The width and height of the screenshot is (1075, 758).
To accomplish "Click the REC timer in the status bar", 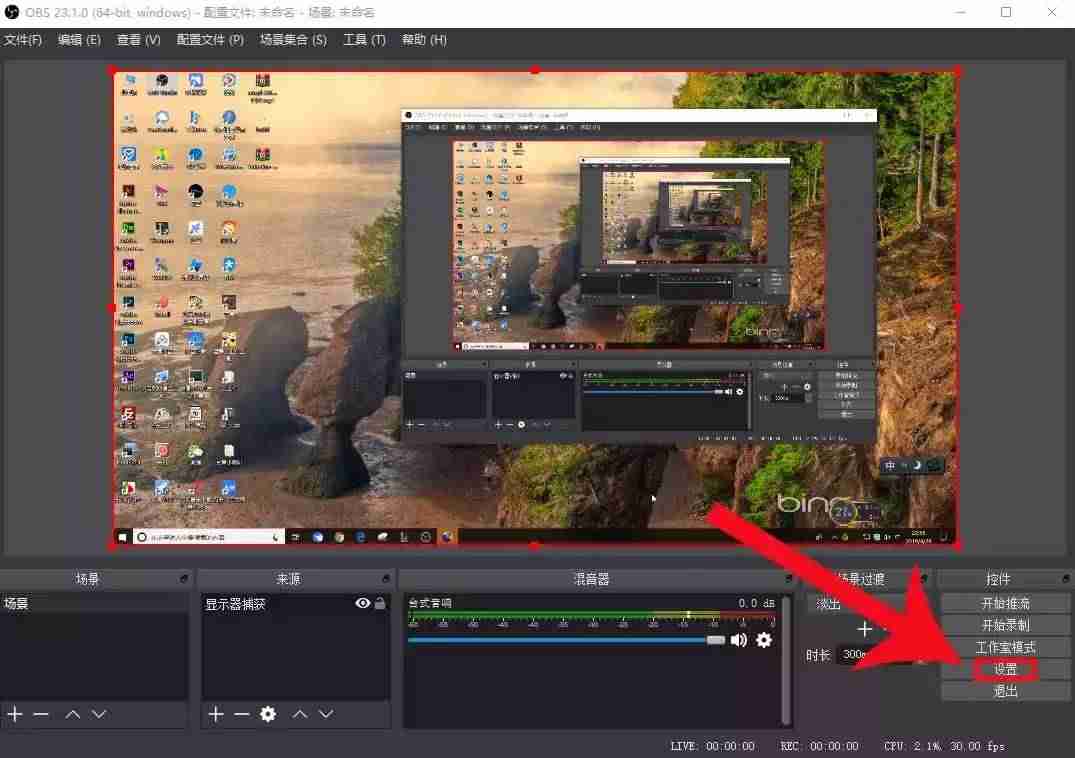I will tap(819, 746).
